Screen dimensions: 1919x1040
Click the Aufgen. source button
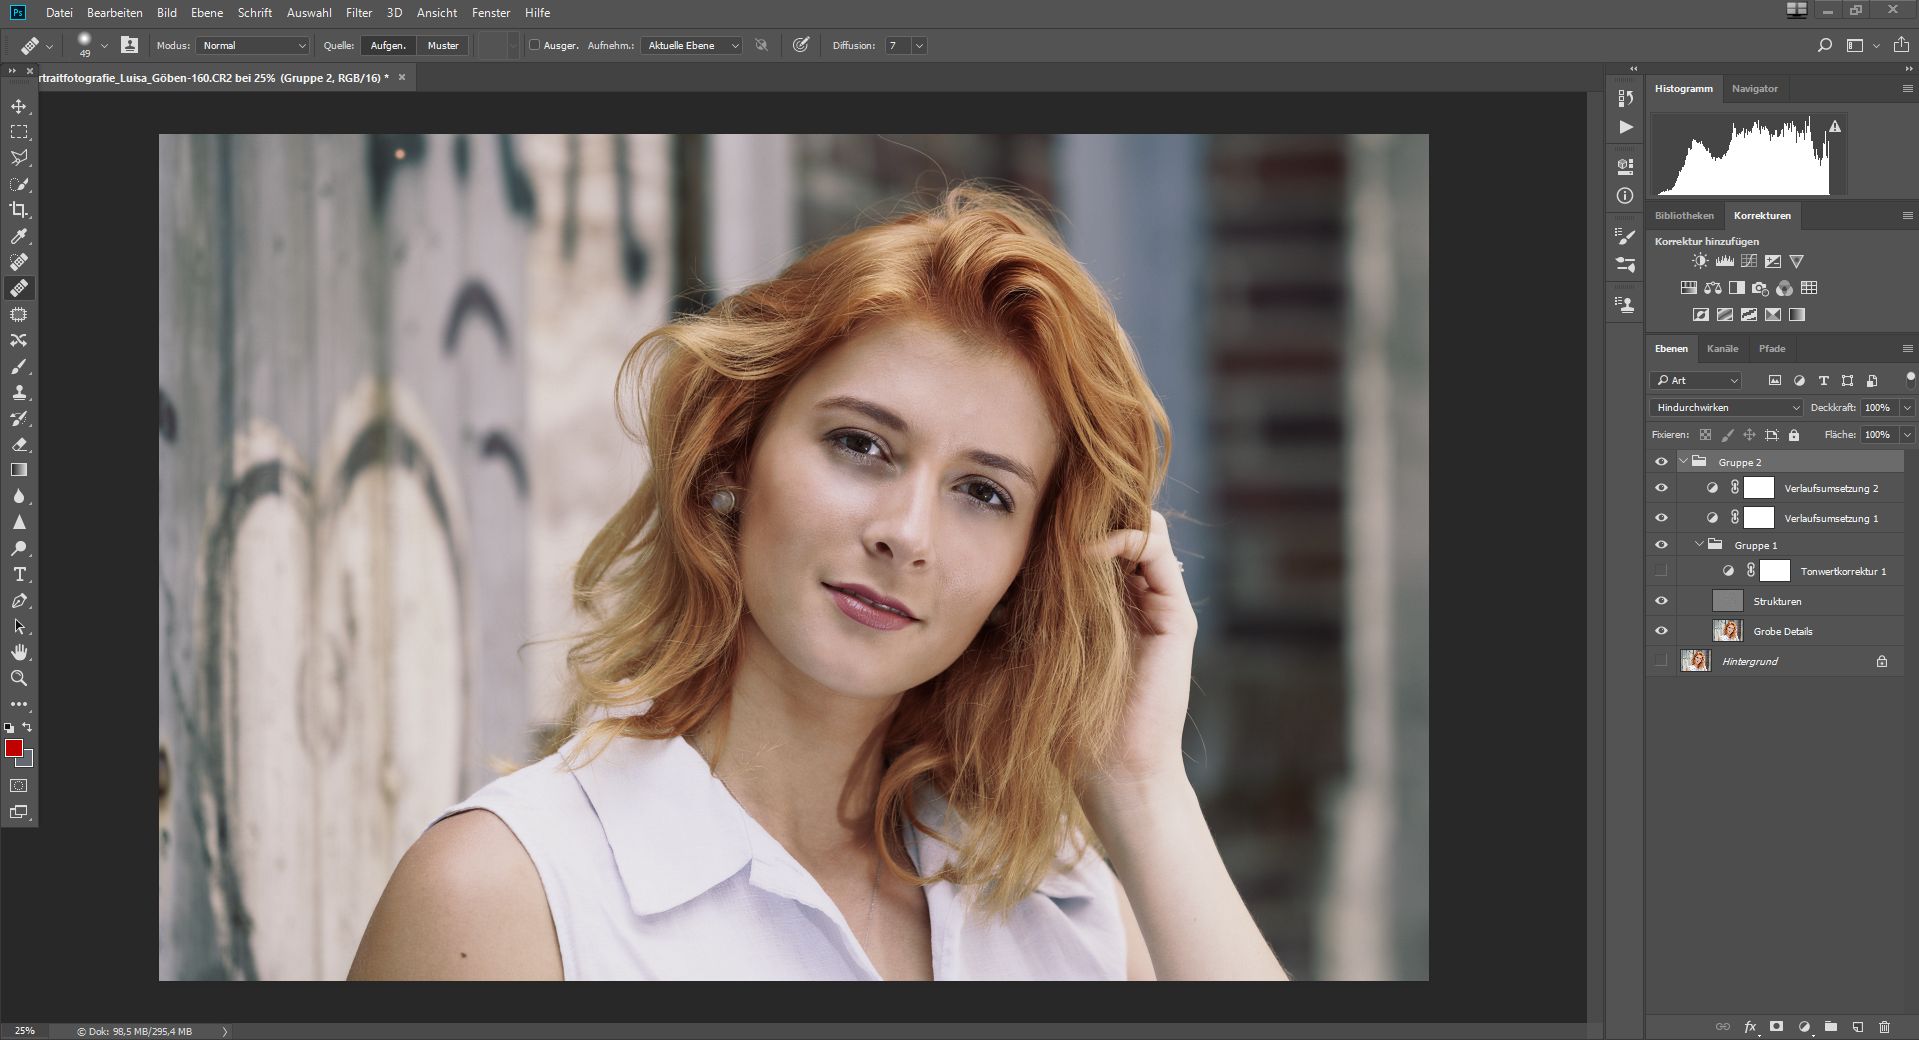click(x=388, y=45)
